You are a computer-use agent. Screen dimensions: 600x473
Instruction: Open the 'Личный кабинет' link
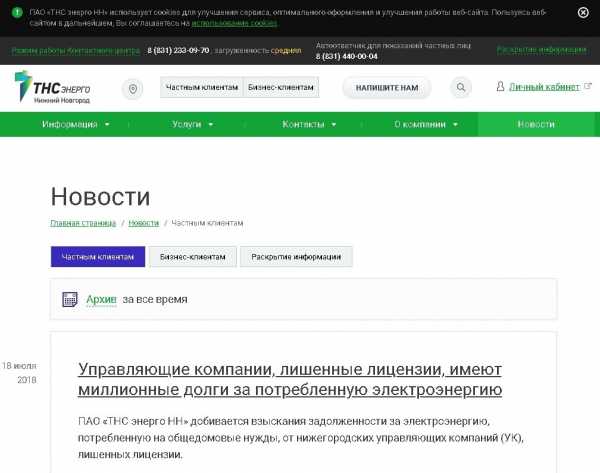pos(545,87)
